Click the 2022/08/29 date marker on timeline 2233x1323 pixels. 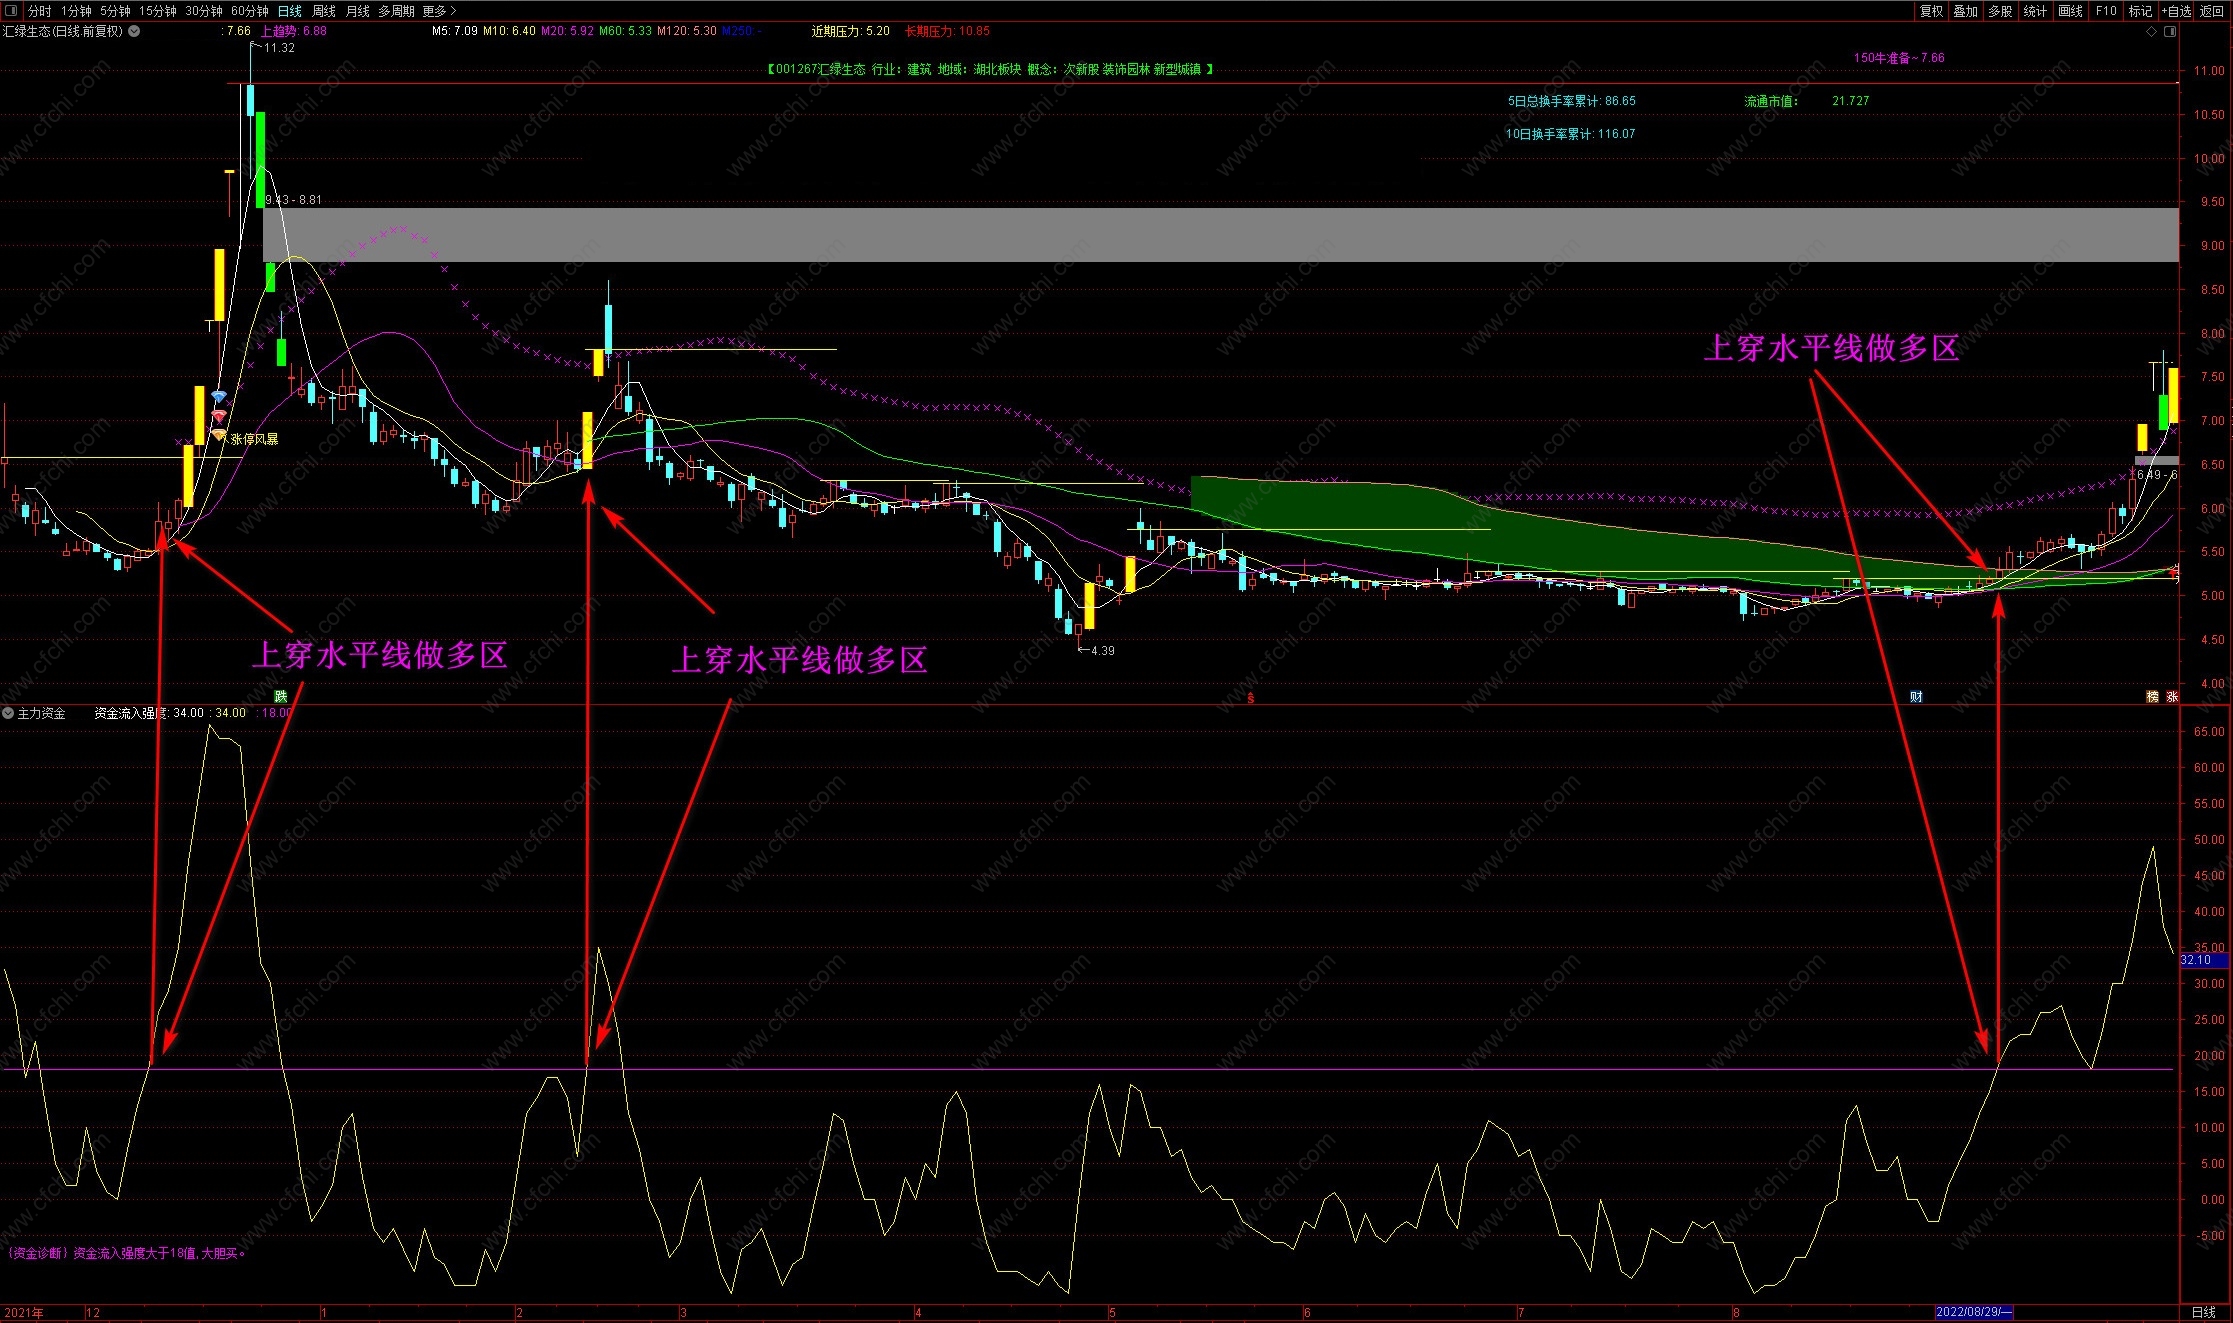1973,1312
